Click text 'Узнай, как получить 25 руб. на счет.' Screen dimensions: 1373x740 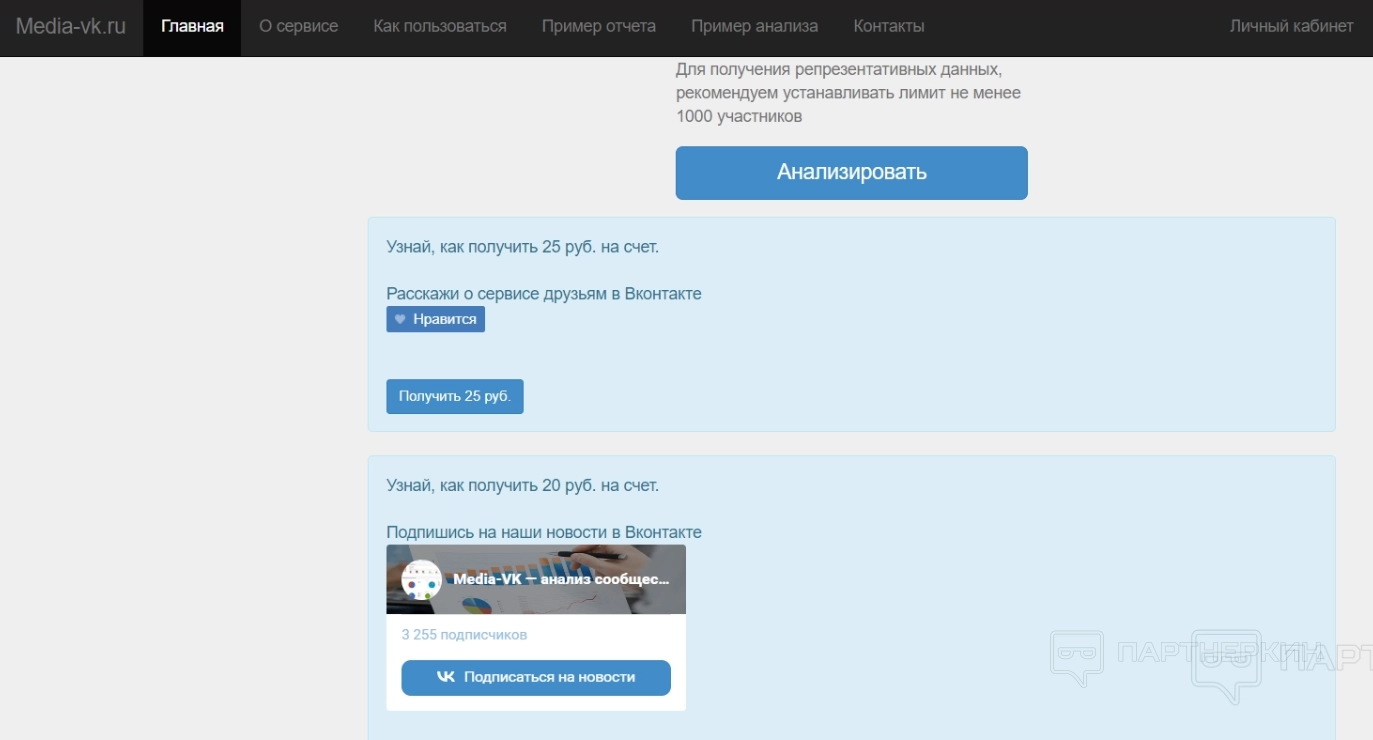(x=523, y=246)
